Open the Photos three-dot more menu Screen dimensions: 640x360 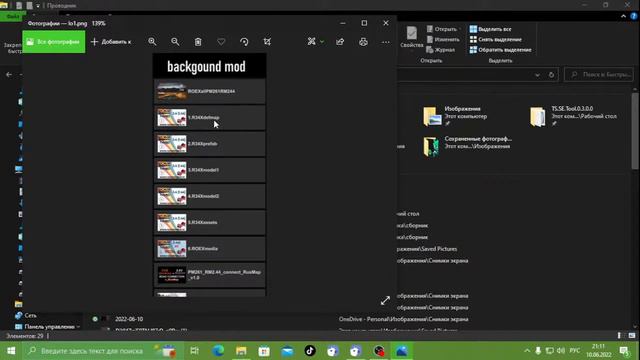tap(385, 42)
